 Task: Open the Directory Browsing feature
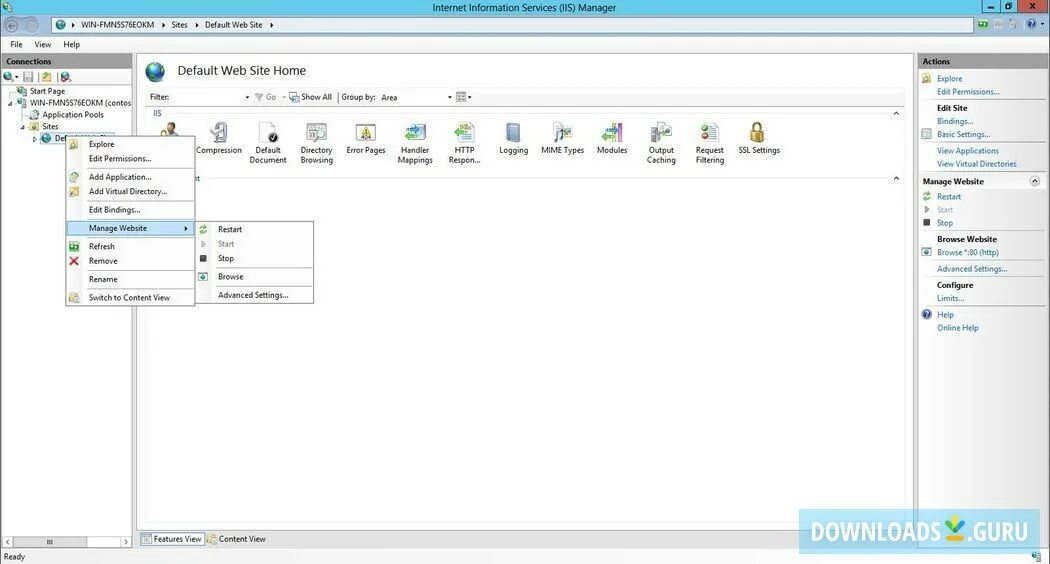pos(317,143)
